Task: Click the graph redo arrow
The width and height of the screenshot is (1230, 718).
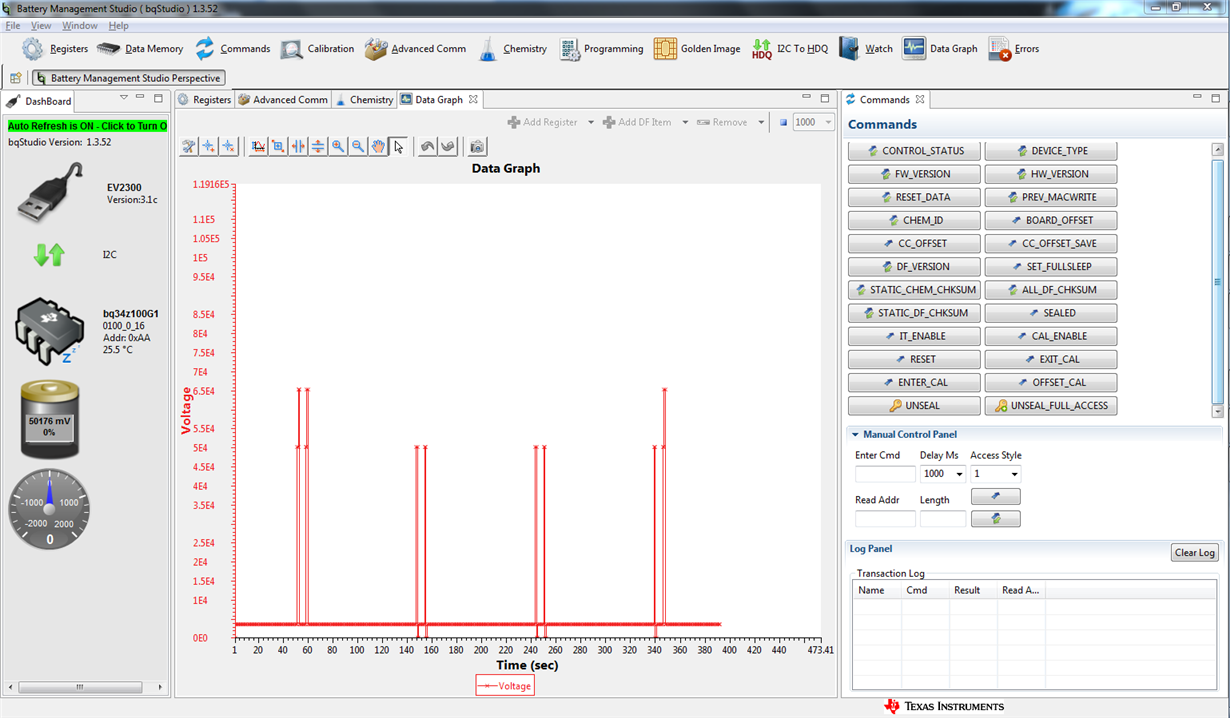Action: point(448,146)
